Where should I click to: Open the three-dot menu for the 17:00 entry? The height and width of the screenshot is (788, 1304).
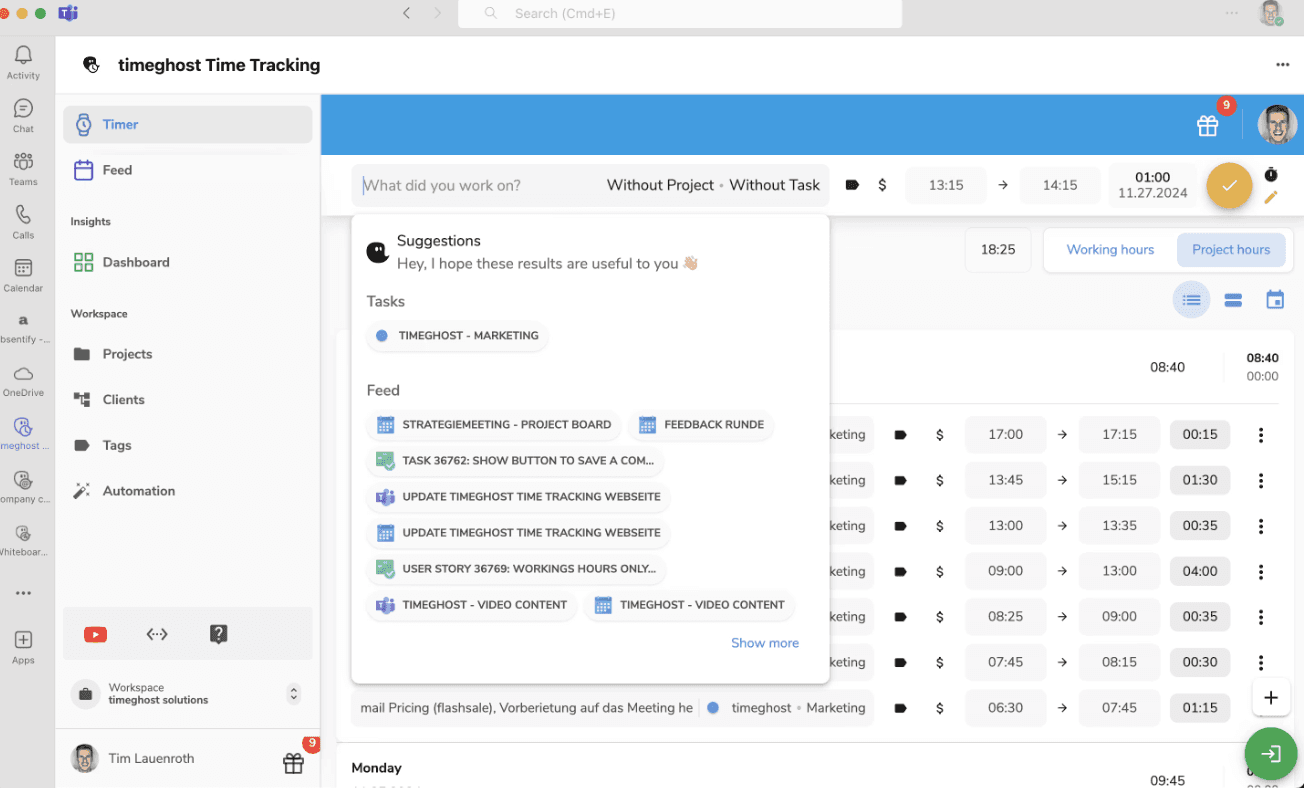coord(1261,435)
